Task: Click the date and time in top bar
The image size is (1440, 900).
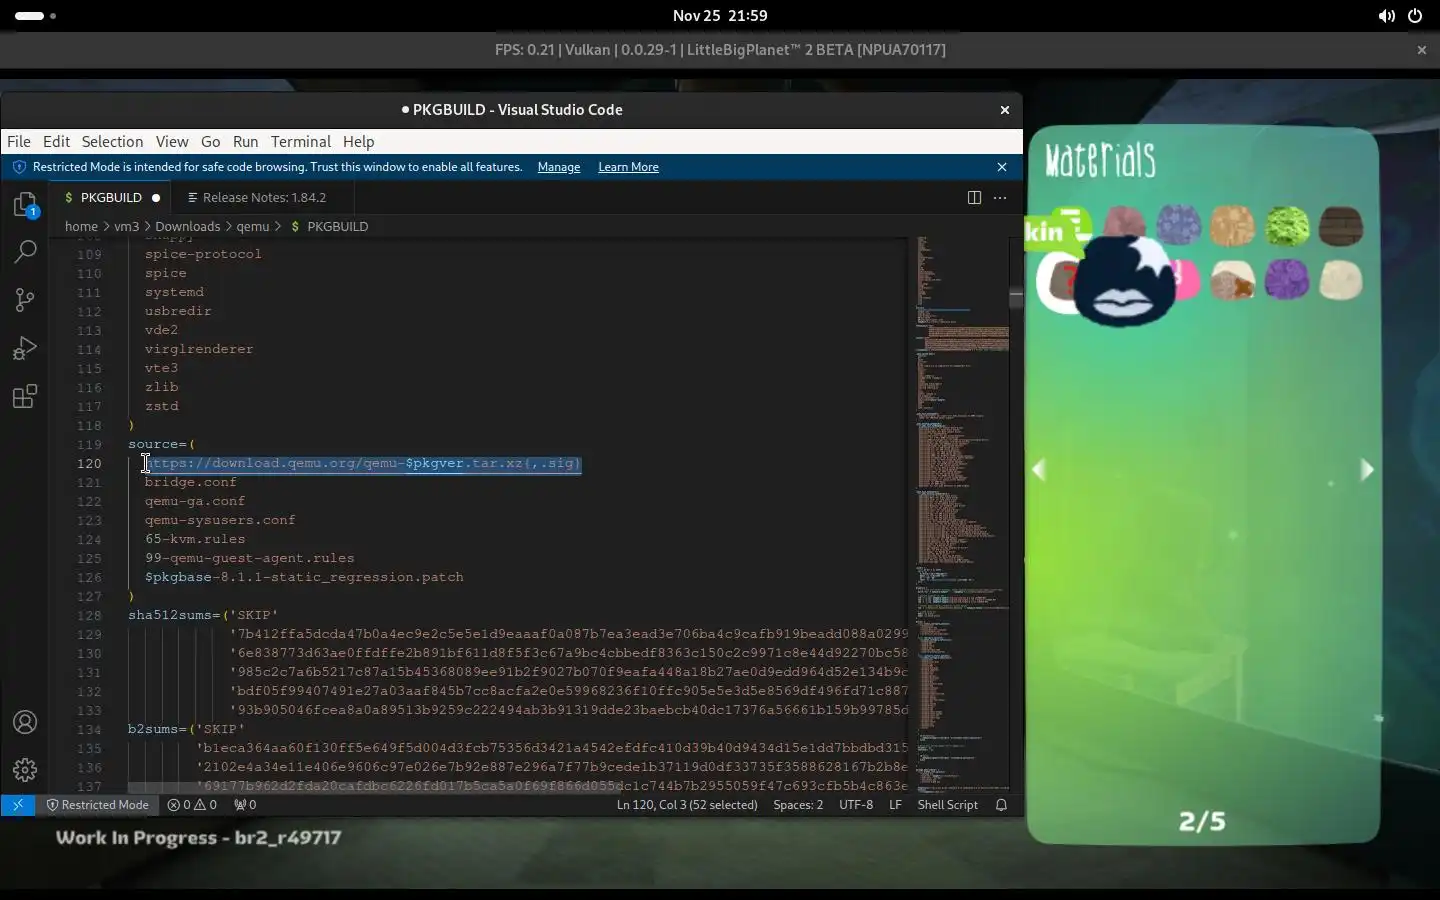Action: tap(719, 16)
